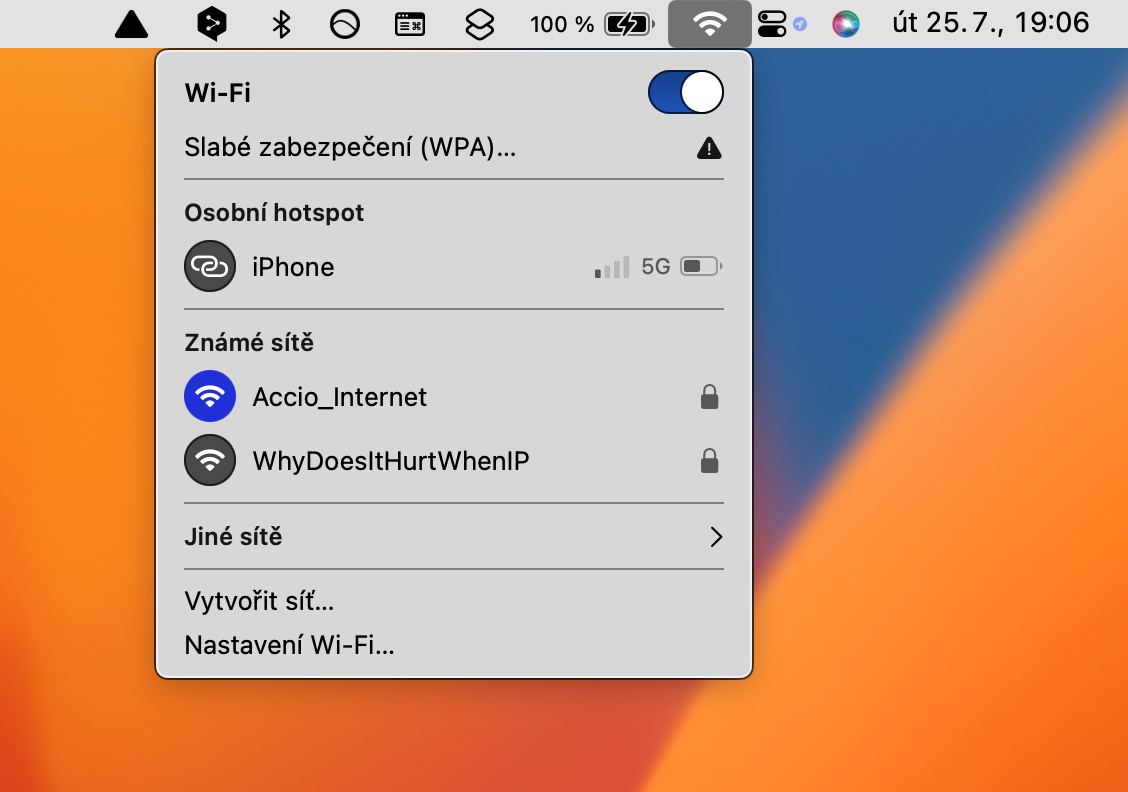Image resolution: width=1128 pixels, height=792 pixels.
Task: Click the weak security warning triangle icon
Action: [x=709, y=148]
